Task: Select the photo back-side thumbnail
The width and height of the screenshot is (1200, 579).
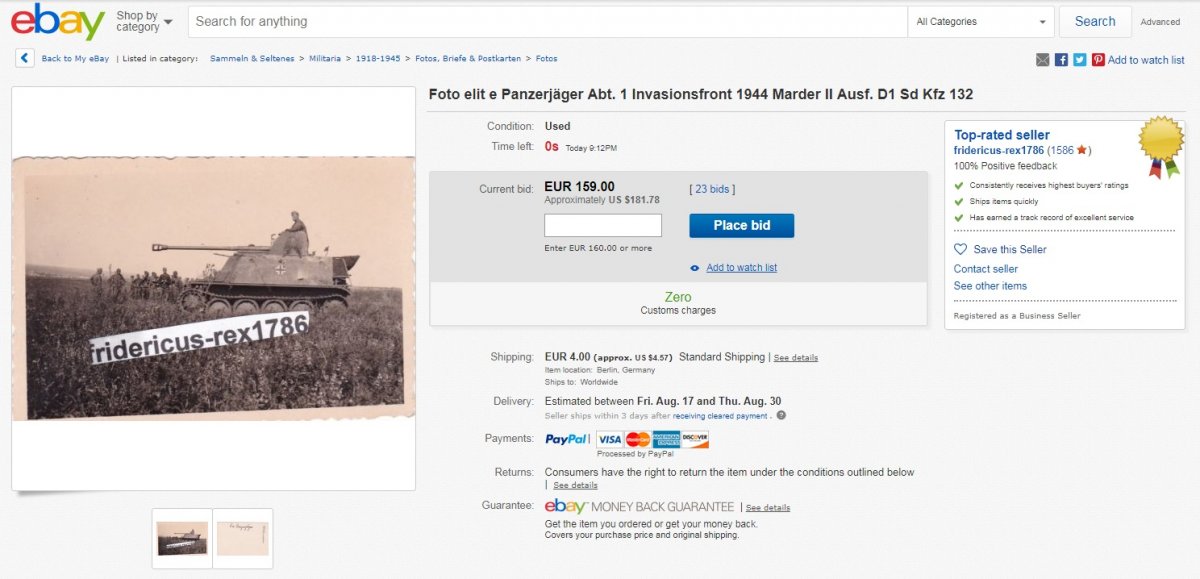Action: tap(243, 538)
